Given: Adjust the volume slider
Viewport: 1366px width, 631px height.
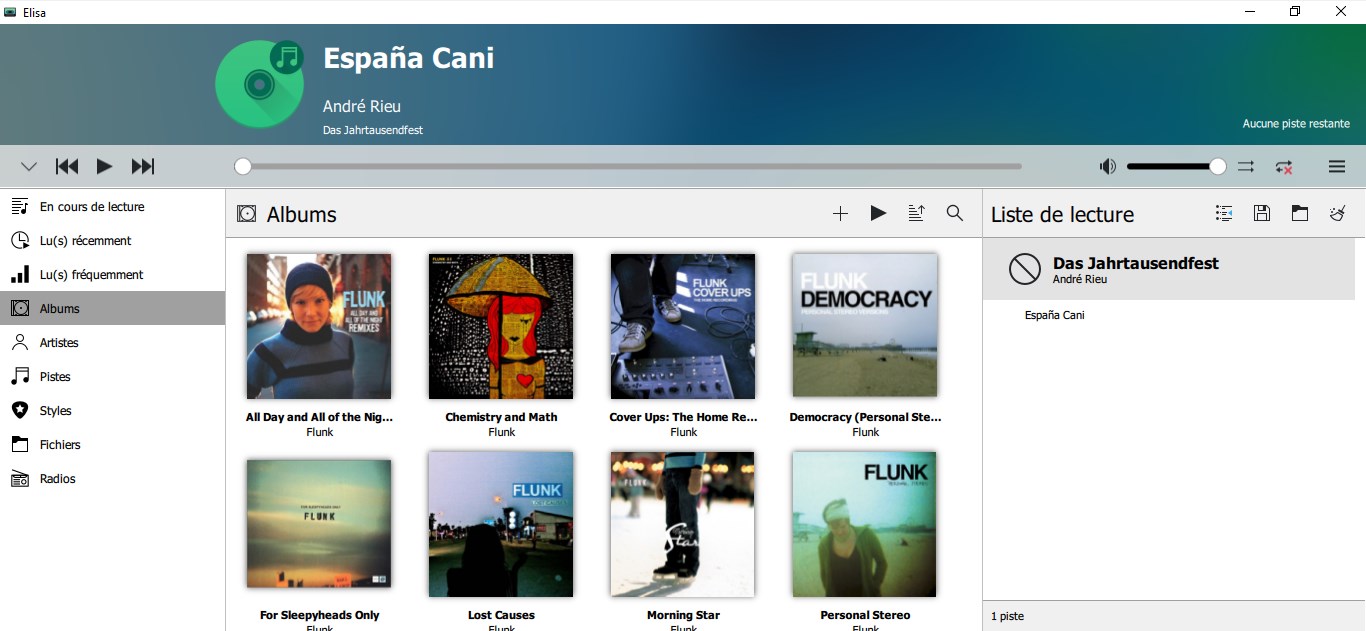Looking at the screenshot, I should pyautogui.click(x=1176, y=167).
